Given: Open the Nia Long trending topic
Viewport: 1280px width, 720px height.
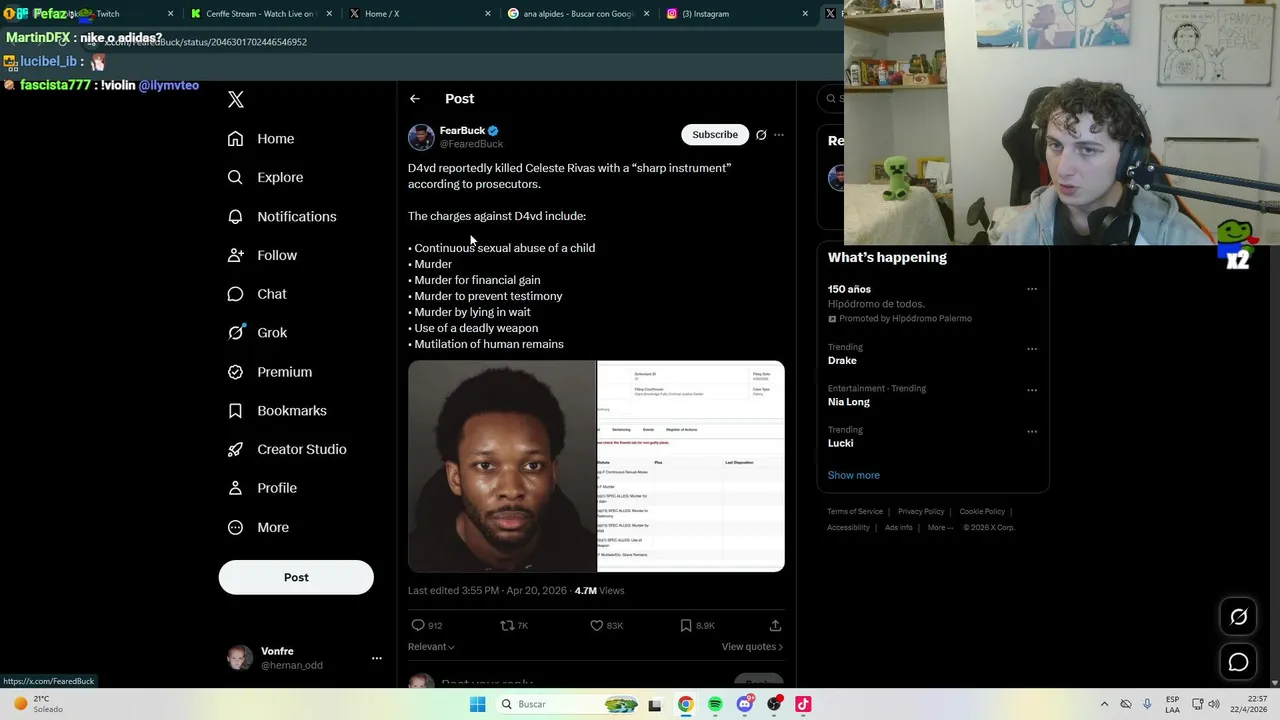Looking at the screenshot, I should point(849,402).
